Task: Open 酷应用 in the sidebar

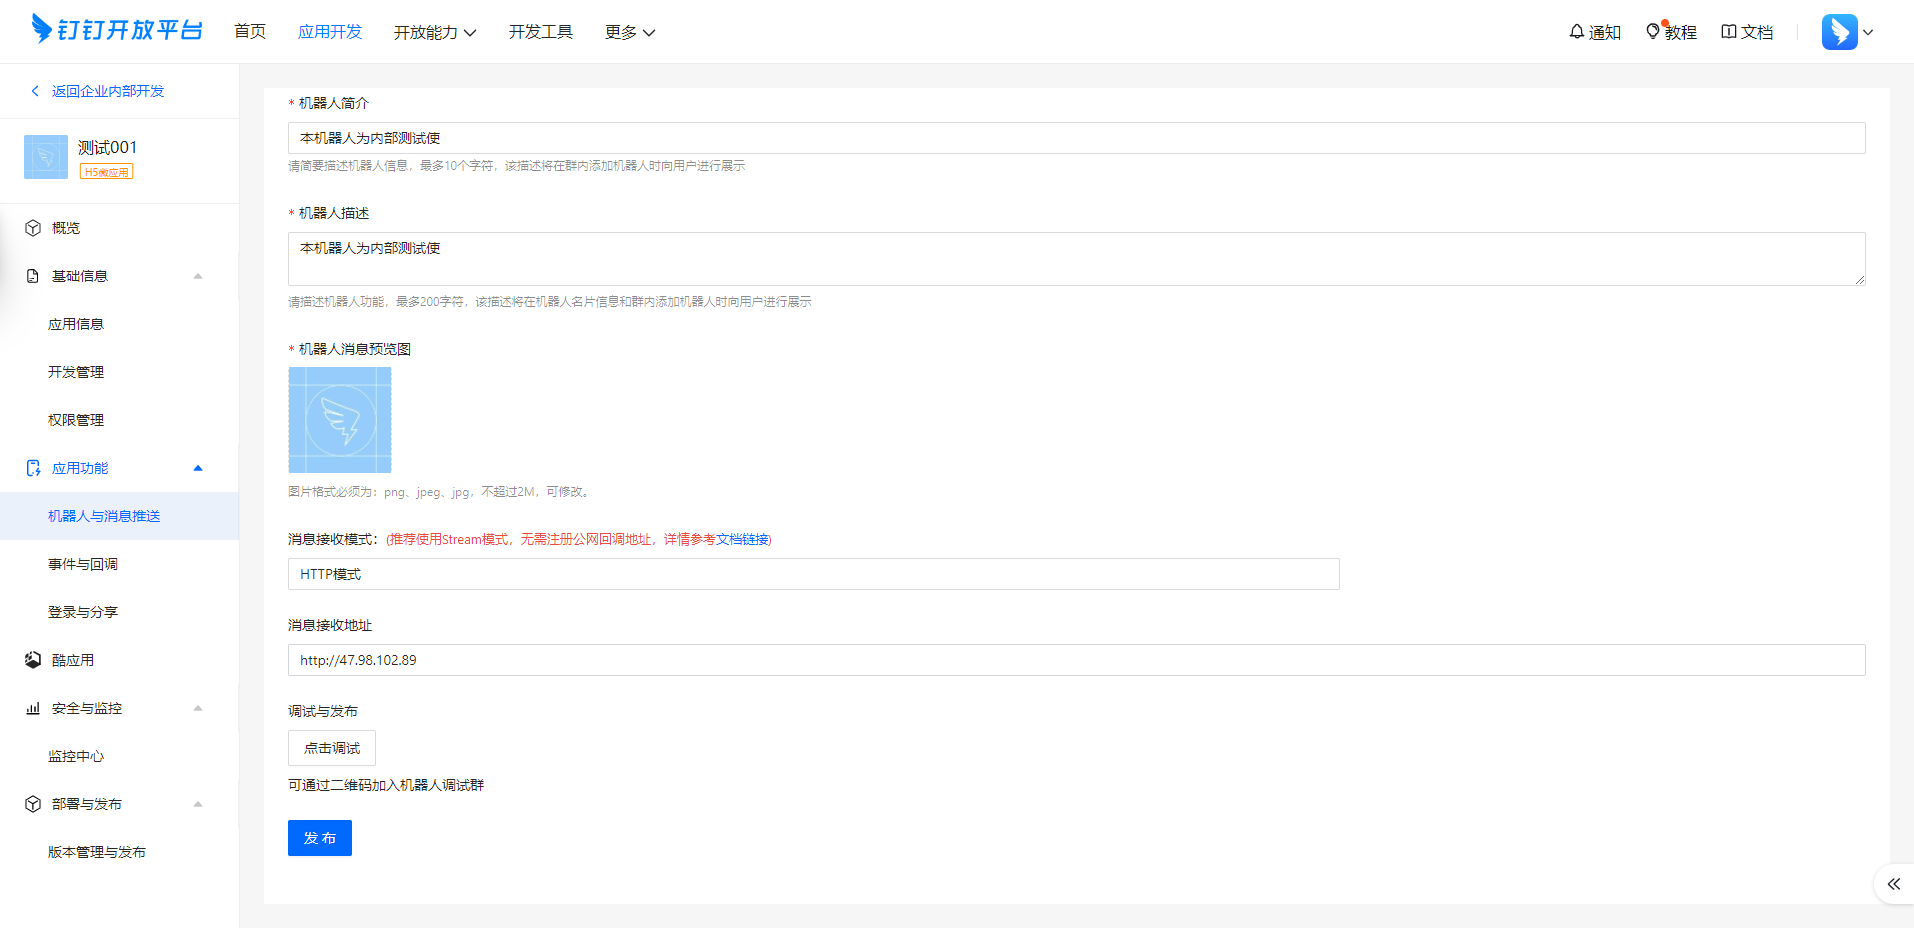Action: coord(72,660)
